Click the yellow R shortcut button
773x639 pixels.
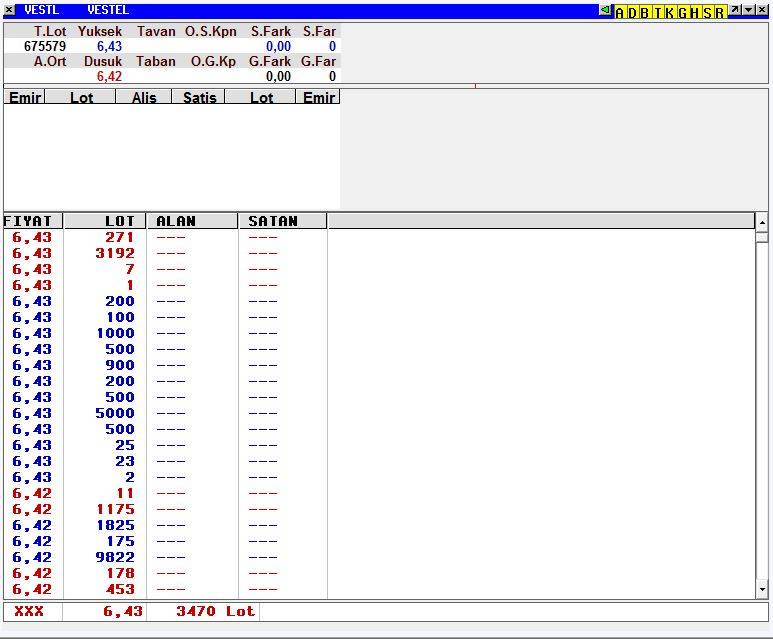click(720, 12)
